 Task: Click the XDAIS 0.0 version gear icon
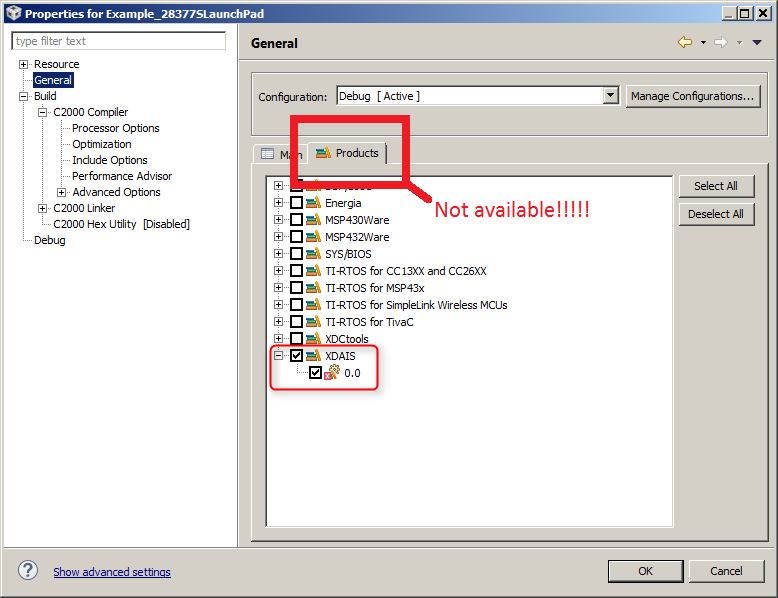[332, 372]
